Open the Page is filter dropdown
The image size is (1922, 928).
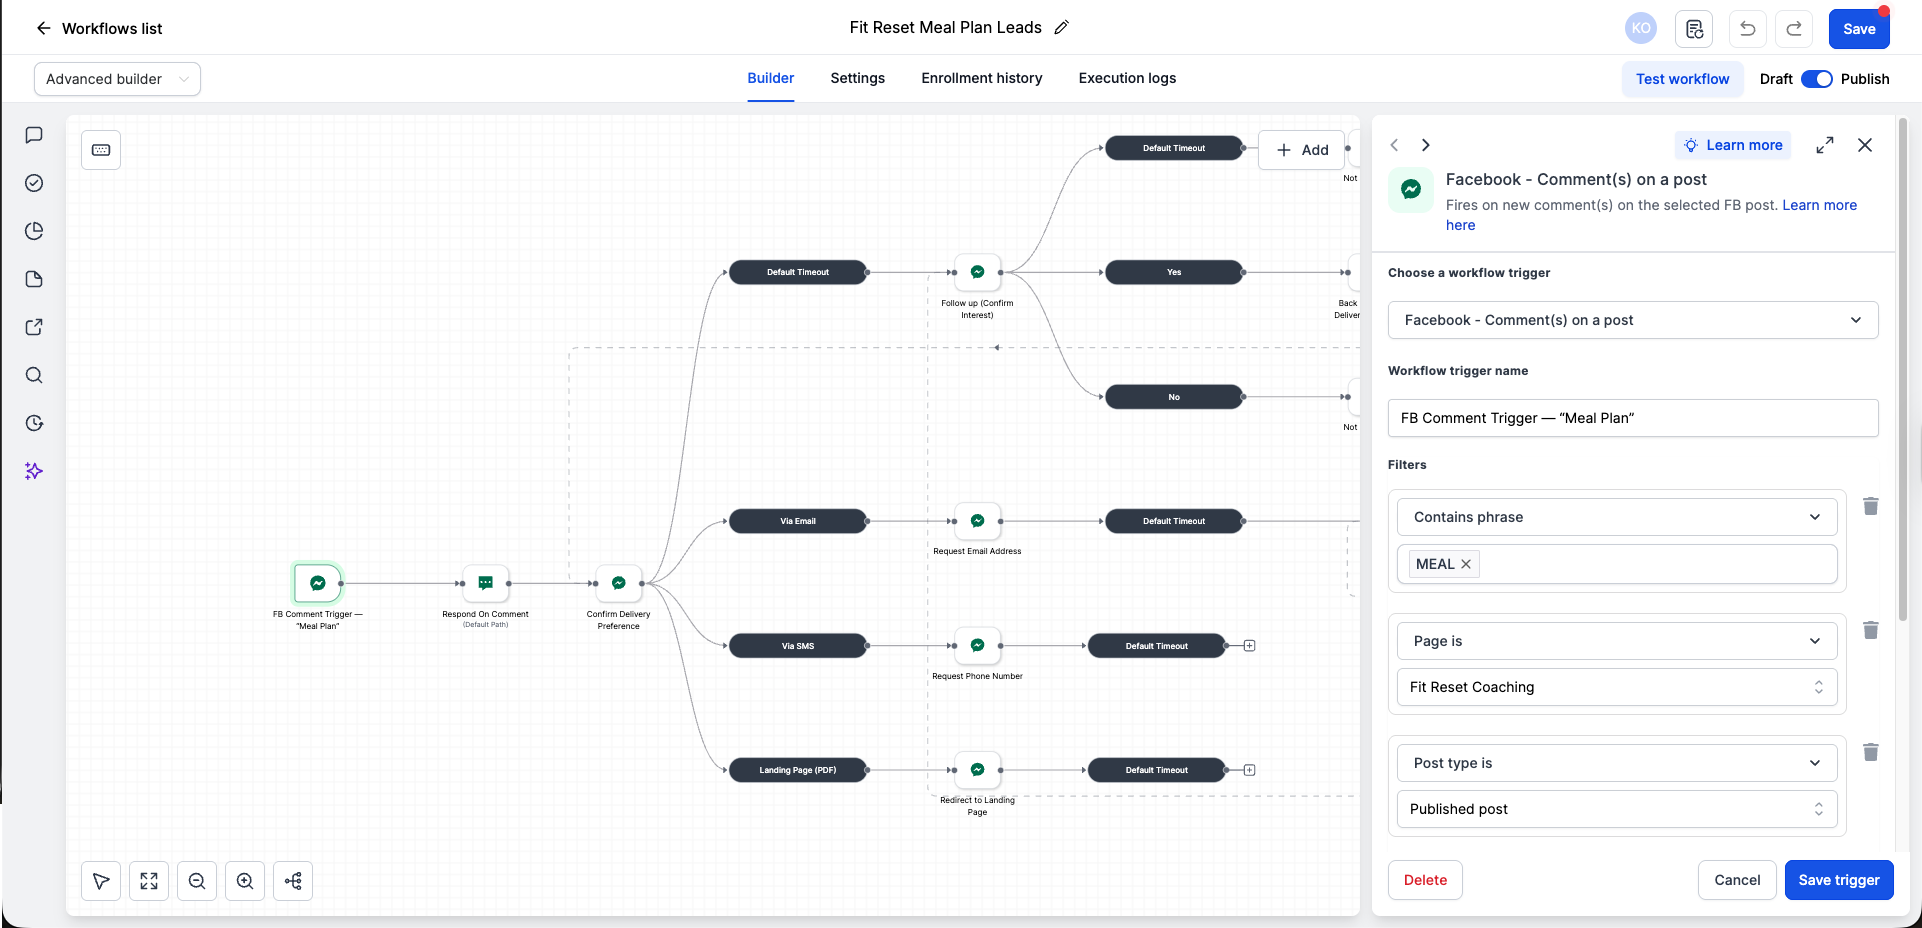[1617, 641]
